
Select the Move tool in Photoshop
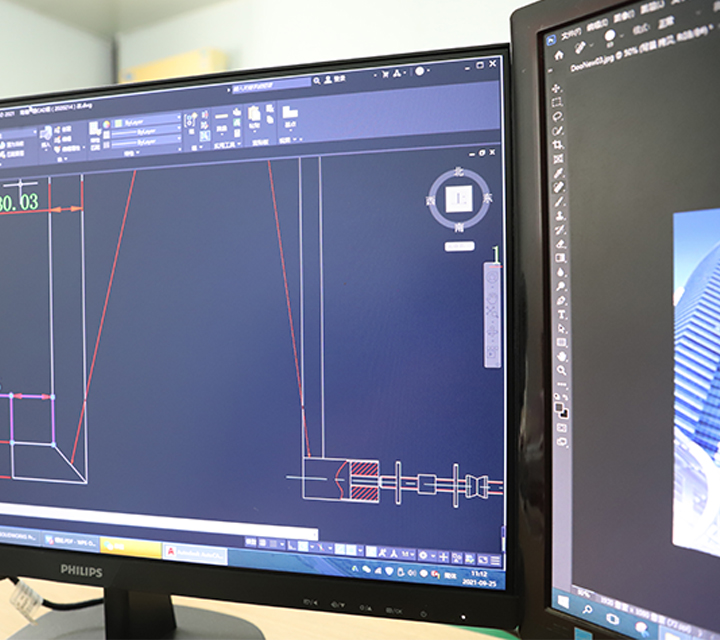click(x=556, y=87)
